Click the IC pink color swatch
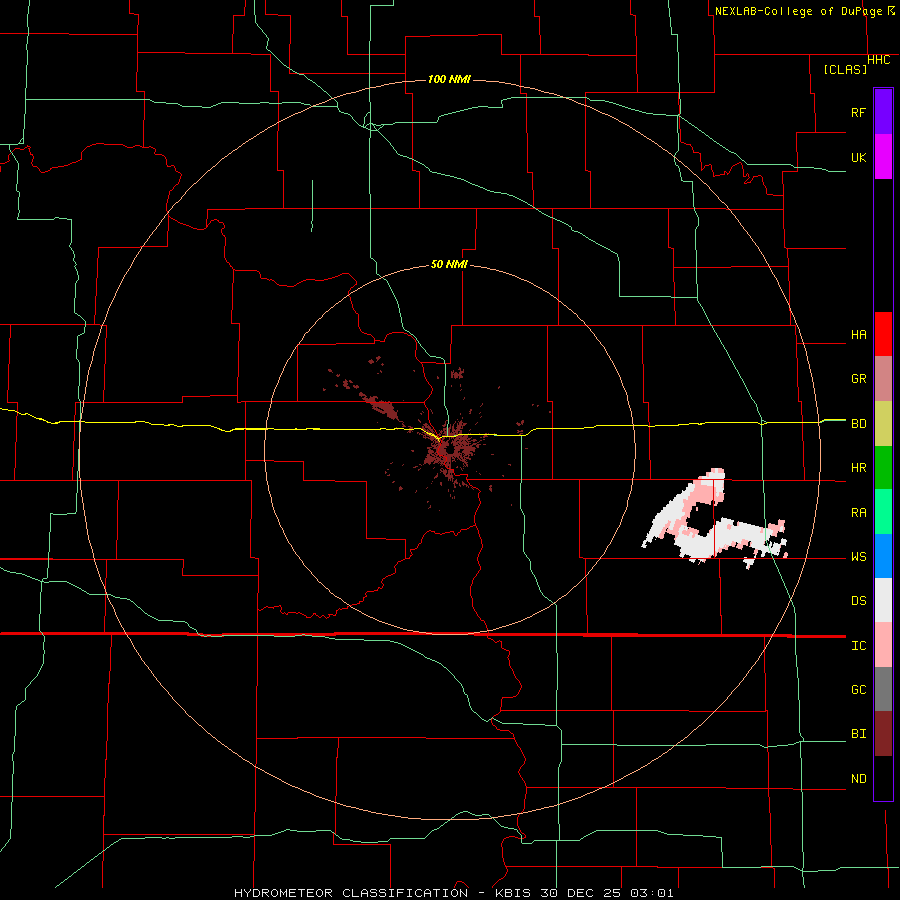The image size is (900, 900). [883, 645]
